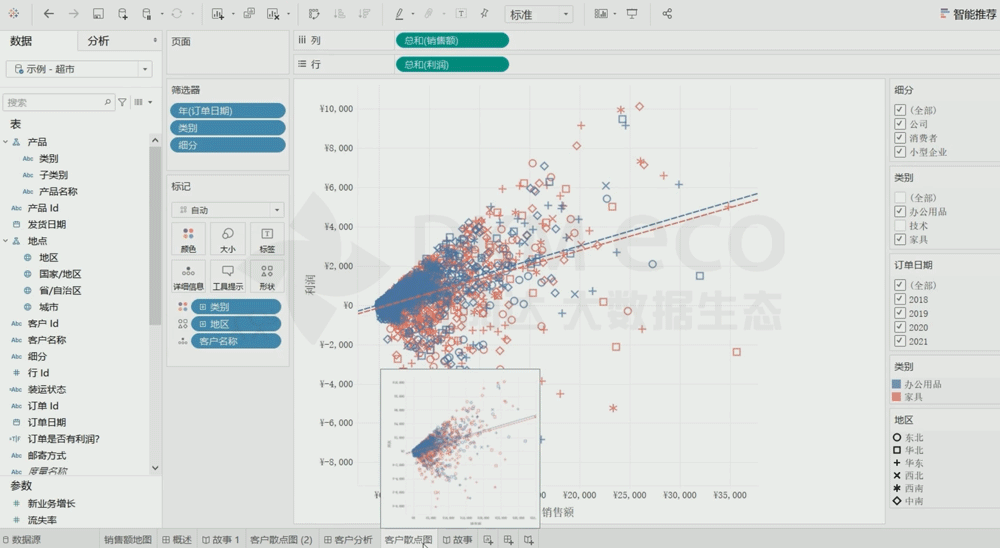Click the share icon in toolbar
The width and height of the screenshot is (1000, 548).
click(667, 14)
